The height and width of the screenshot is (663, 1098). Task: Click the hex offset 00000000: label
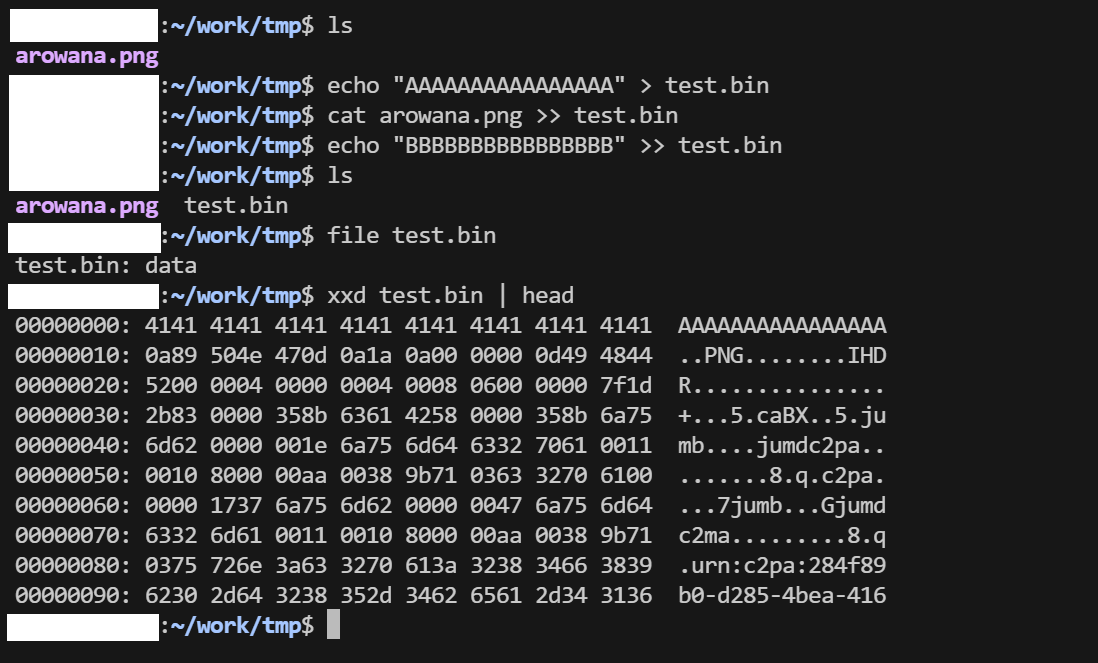(74, 326)
